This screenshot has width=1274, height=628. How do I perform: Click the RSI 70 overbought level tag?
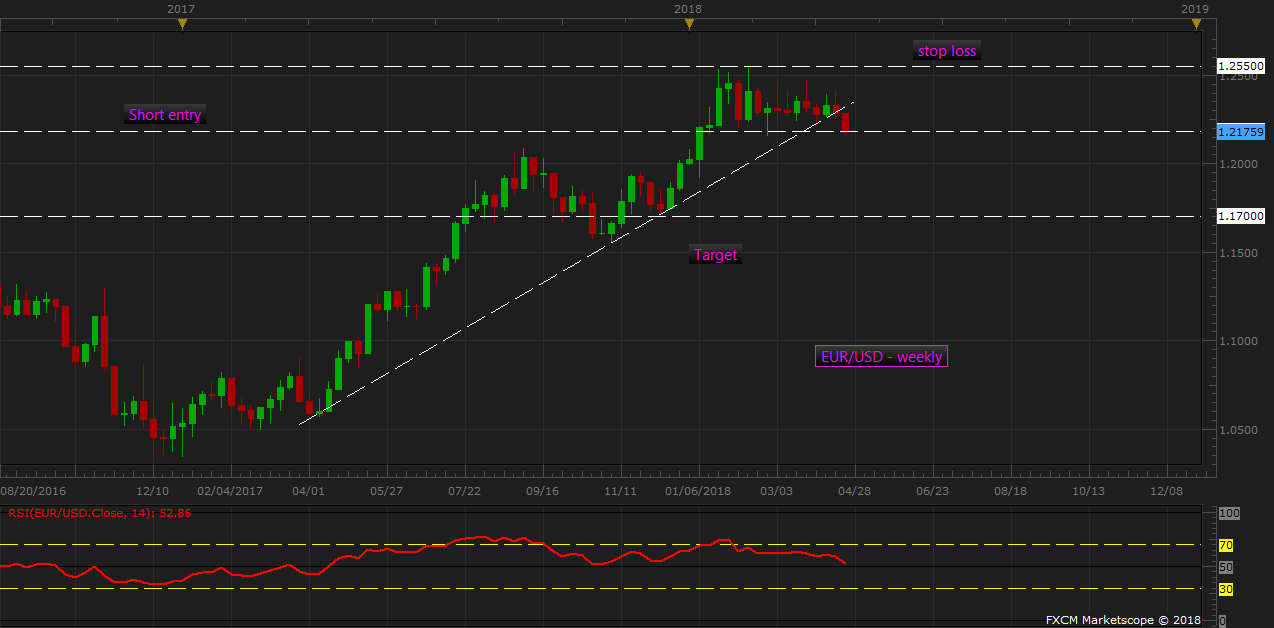[1225, 545]
